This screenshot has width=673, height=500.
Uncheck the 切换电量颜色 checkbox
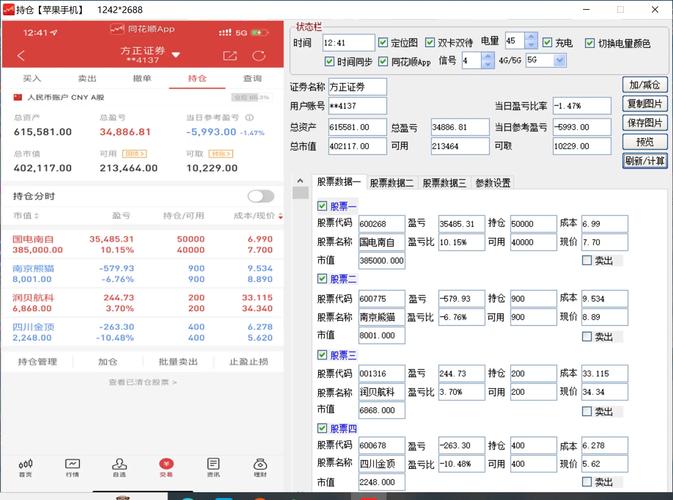(x=589, y=43)
